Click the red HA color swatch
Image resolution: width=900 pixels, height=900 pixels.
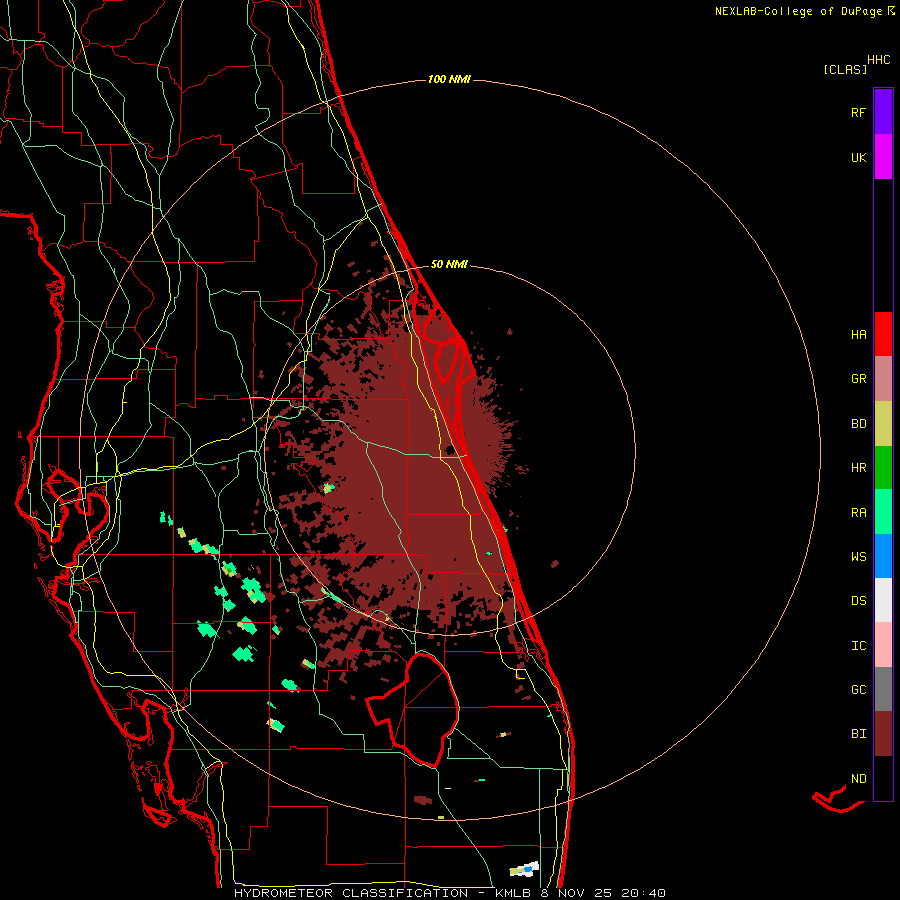tap(883, 334)
